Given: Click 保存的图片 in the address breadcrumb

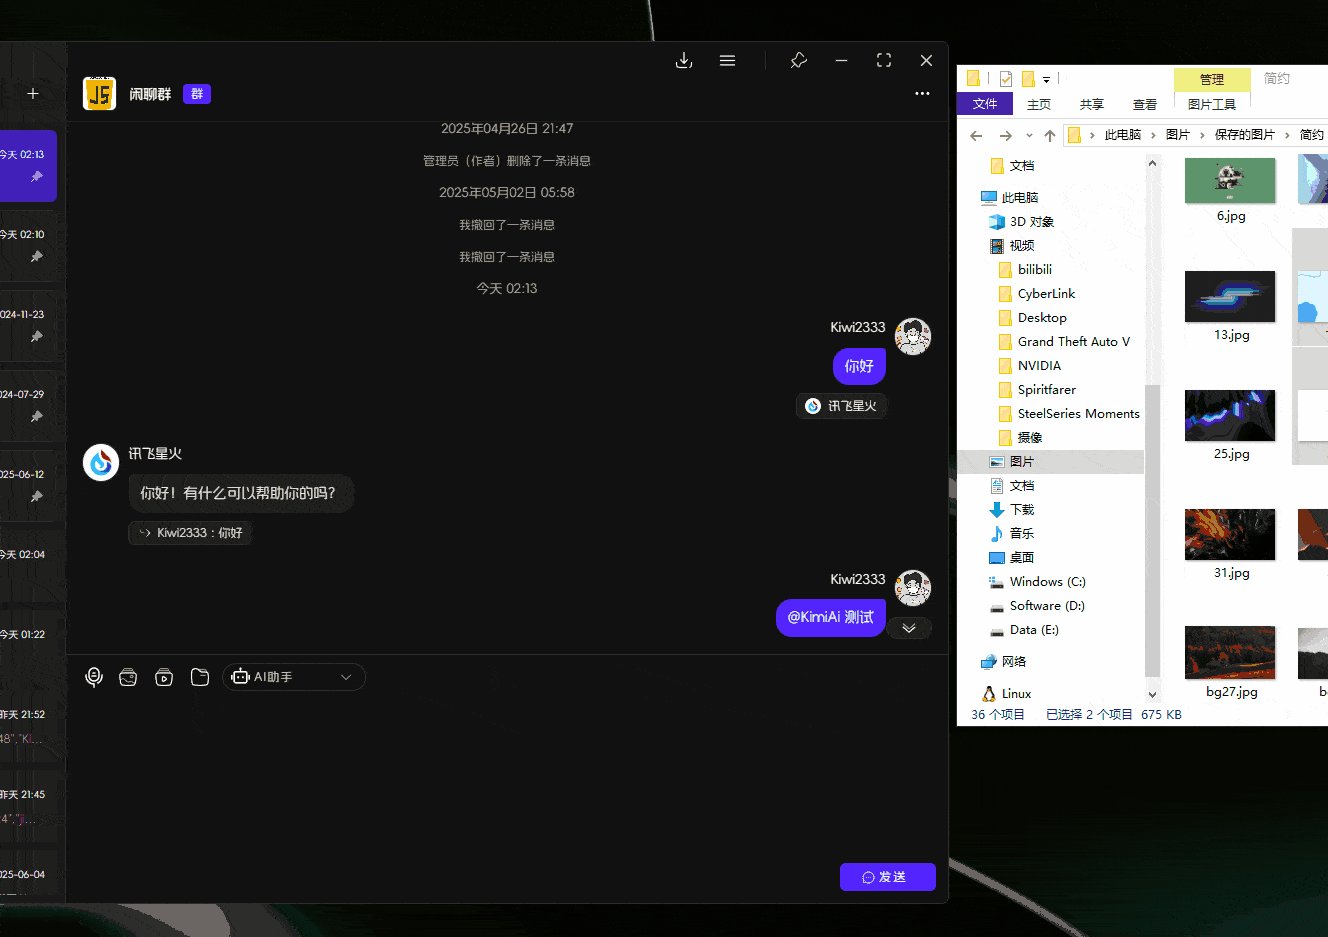Looking at the screenshot, I should (1245, 135).
